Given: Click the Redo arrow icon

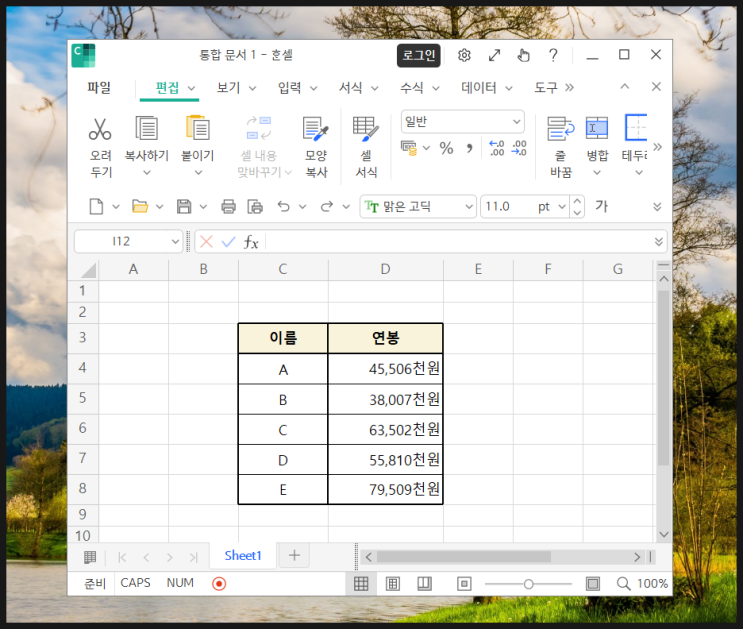Looking at the screenshot, I should tap(326, 207).
